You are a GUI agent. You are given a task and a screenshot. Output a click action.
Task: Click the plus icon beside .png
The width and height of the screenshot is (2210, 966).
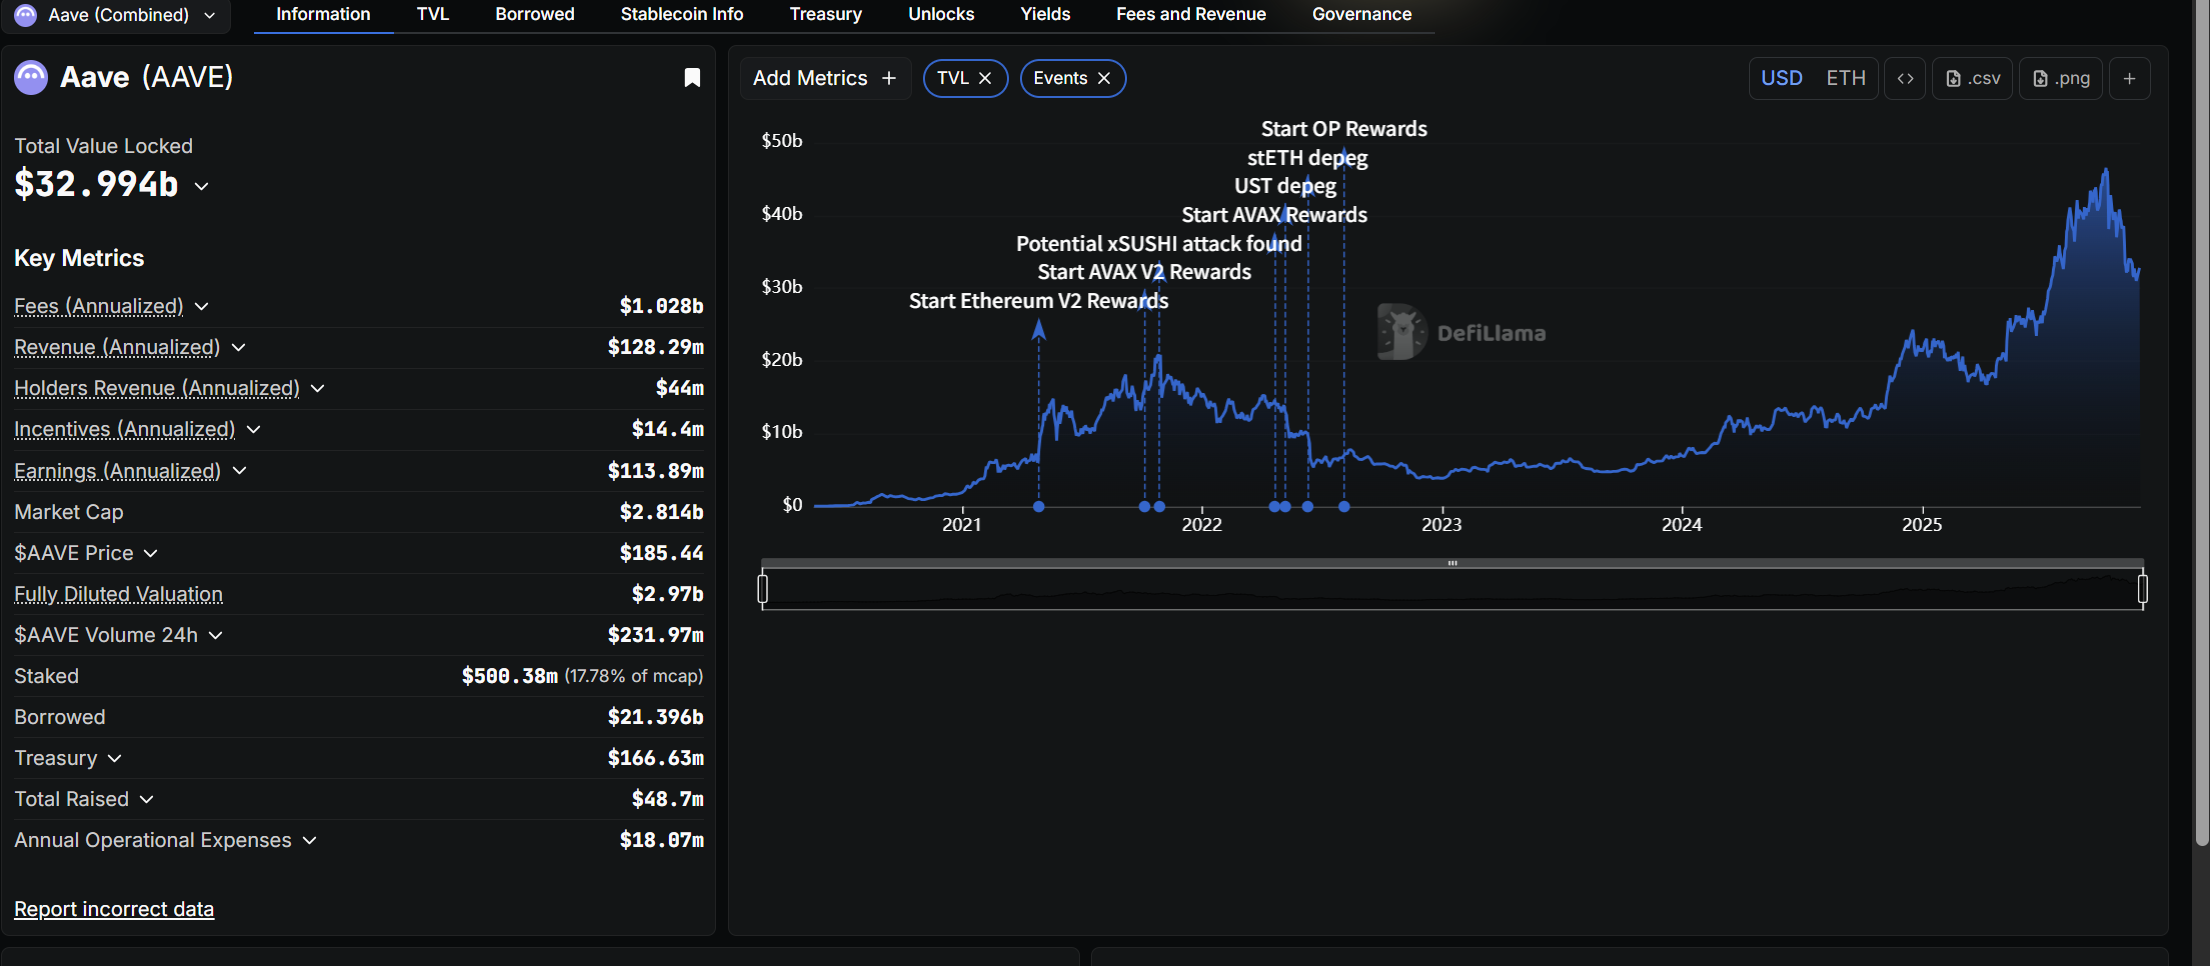2130,78
